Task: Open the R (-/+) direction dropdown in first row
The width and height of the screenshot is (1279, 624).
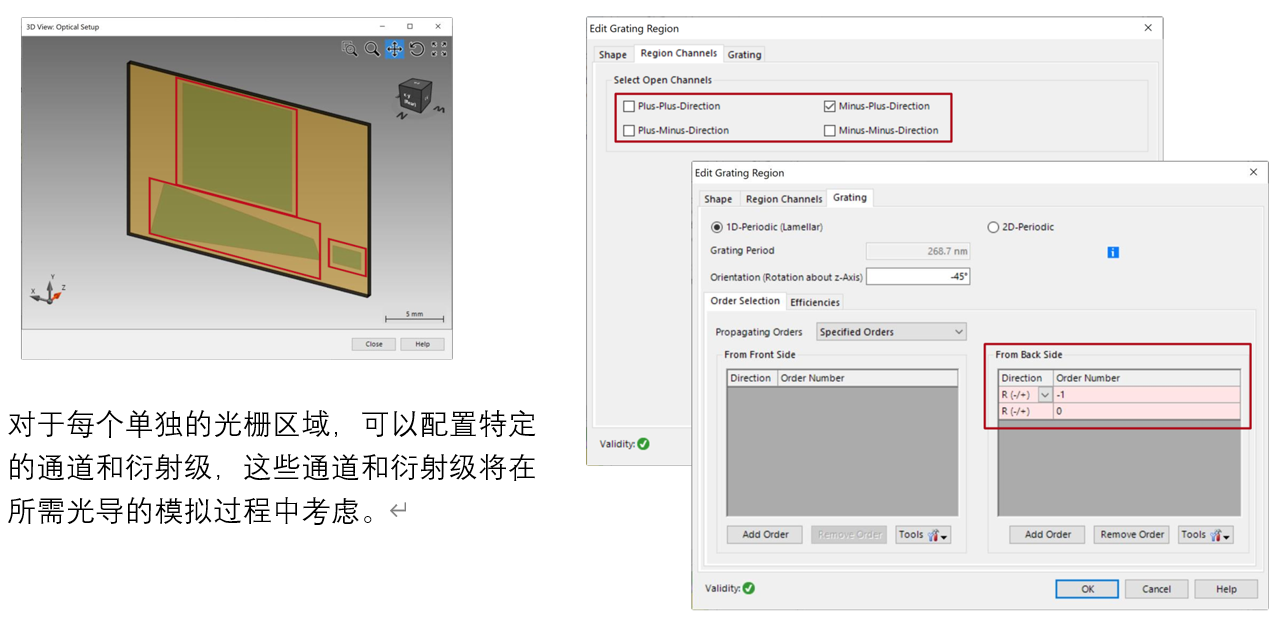Action: pos(1045,395)
